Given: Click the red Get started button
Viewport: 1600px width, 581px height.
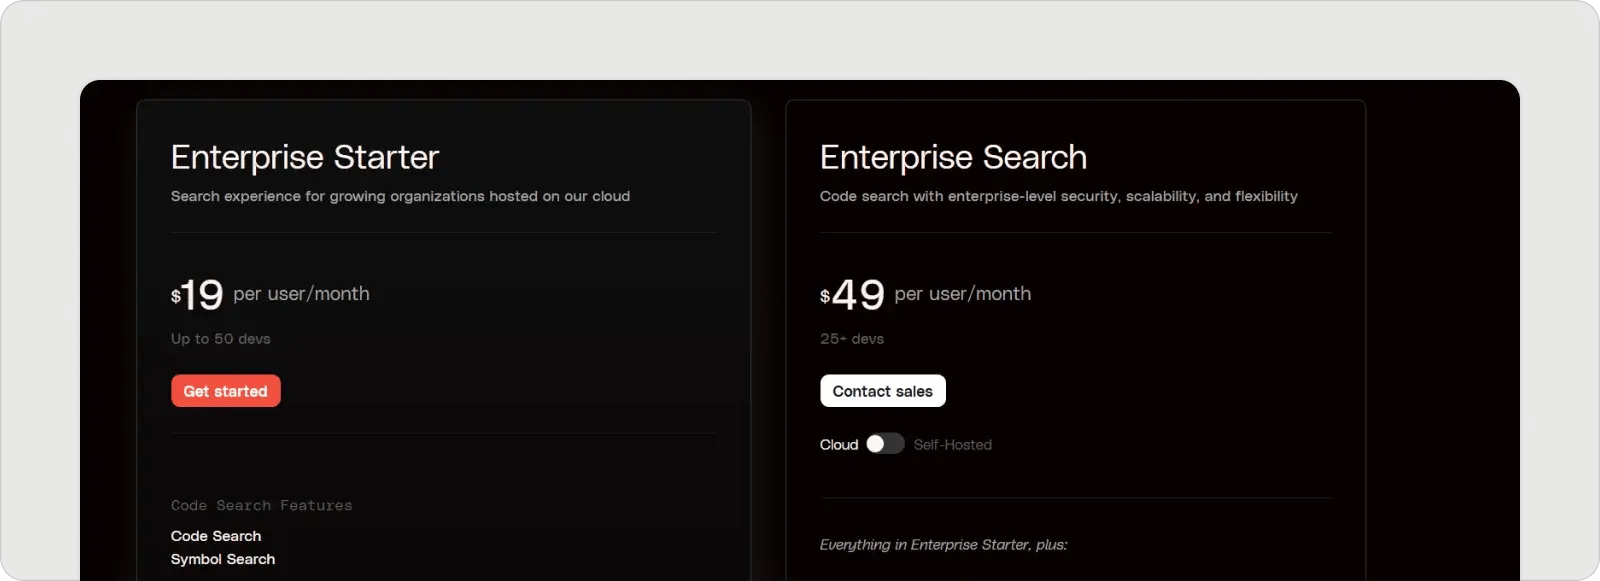Looking at the screenshot, I should coord(225,391).
